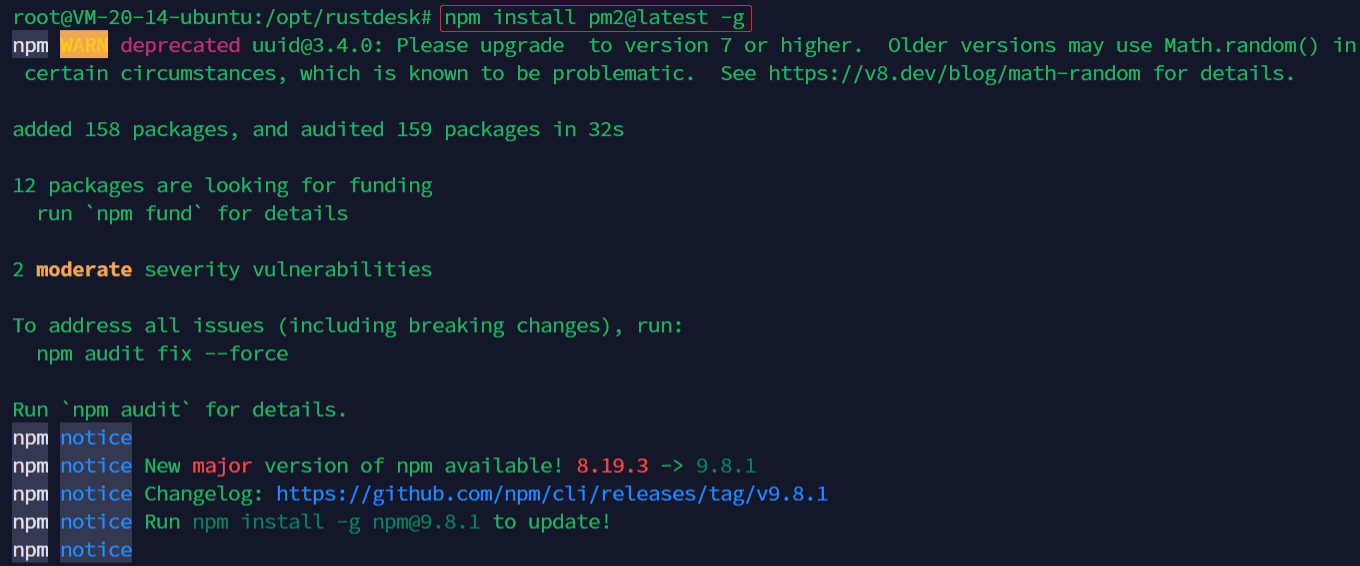
Task: Click the green 9.8.1 new version number
Action: click(726, 466)
